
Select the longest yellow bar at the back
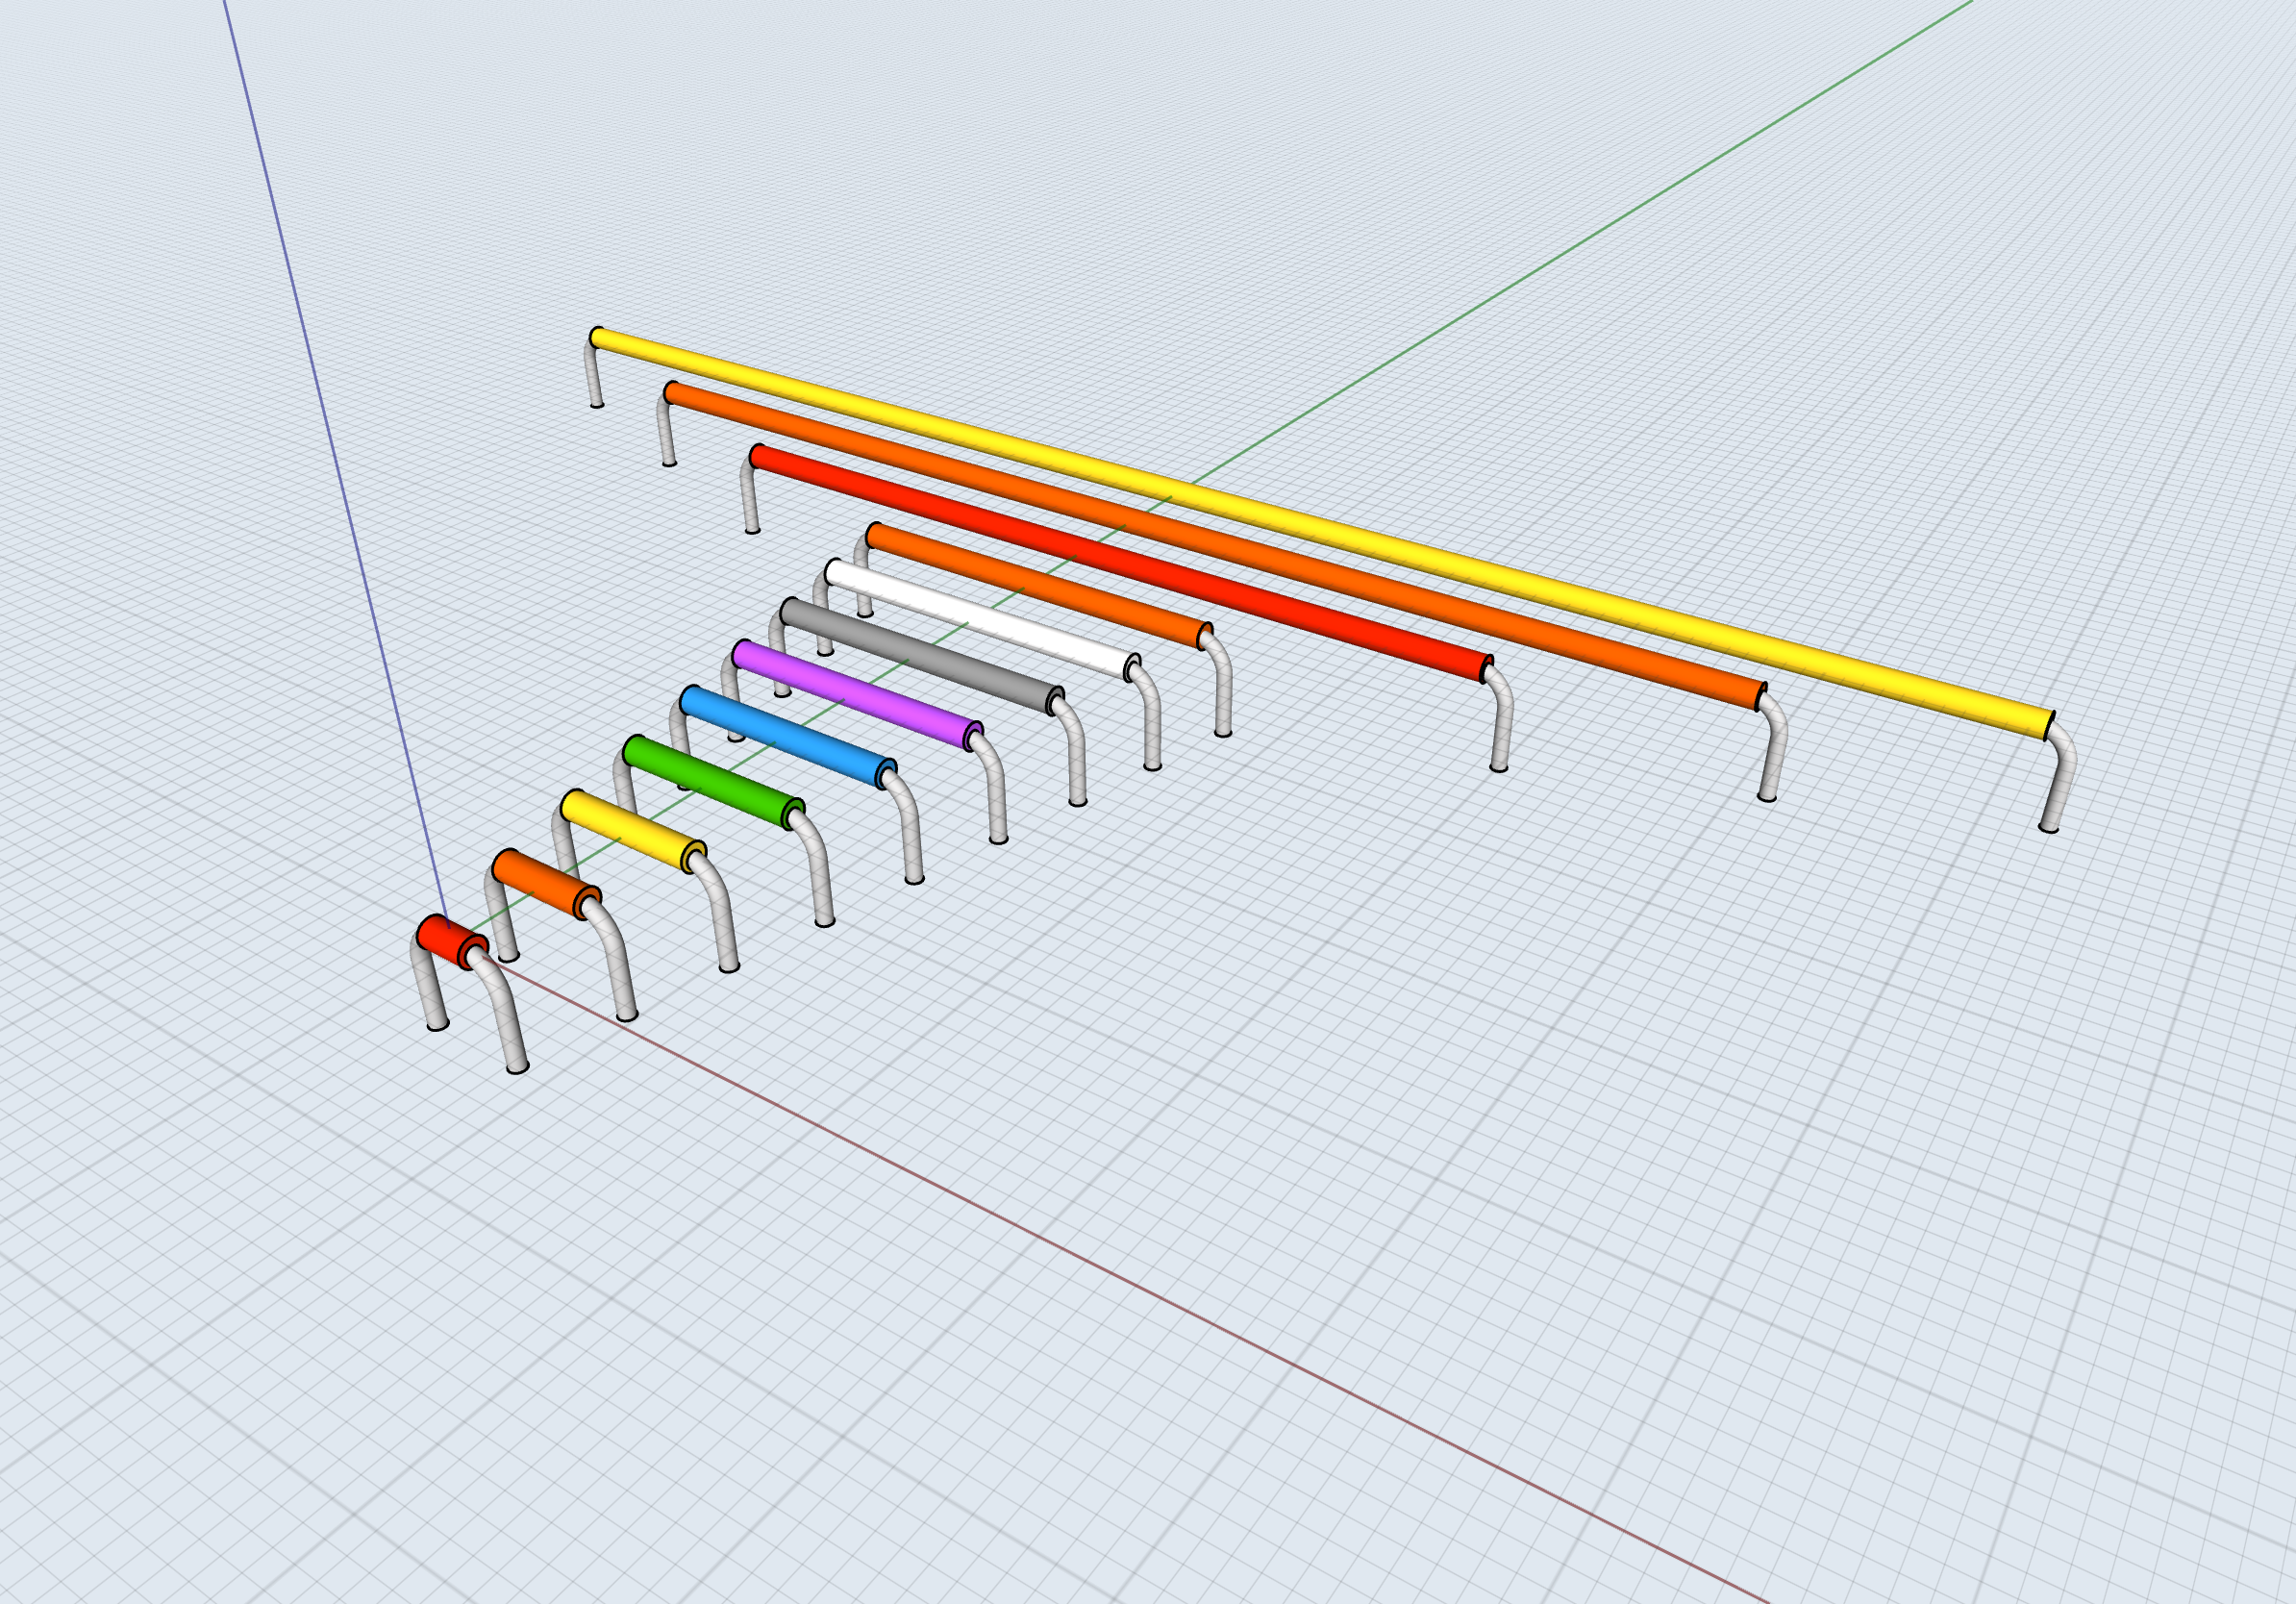(x=1322, y=533)
